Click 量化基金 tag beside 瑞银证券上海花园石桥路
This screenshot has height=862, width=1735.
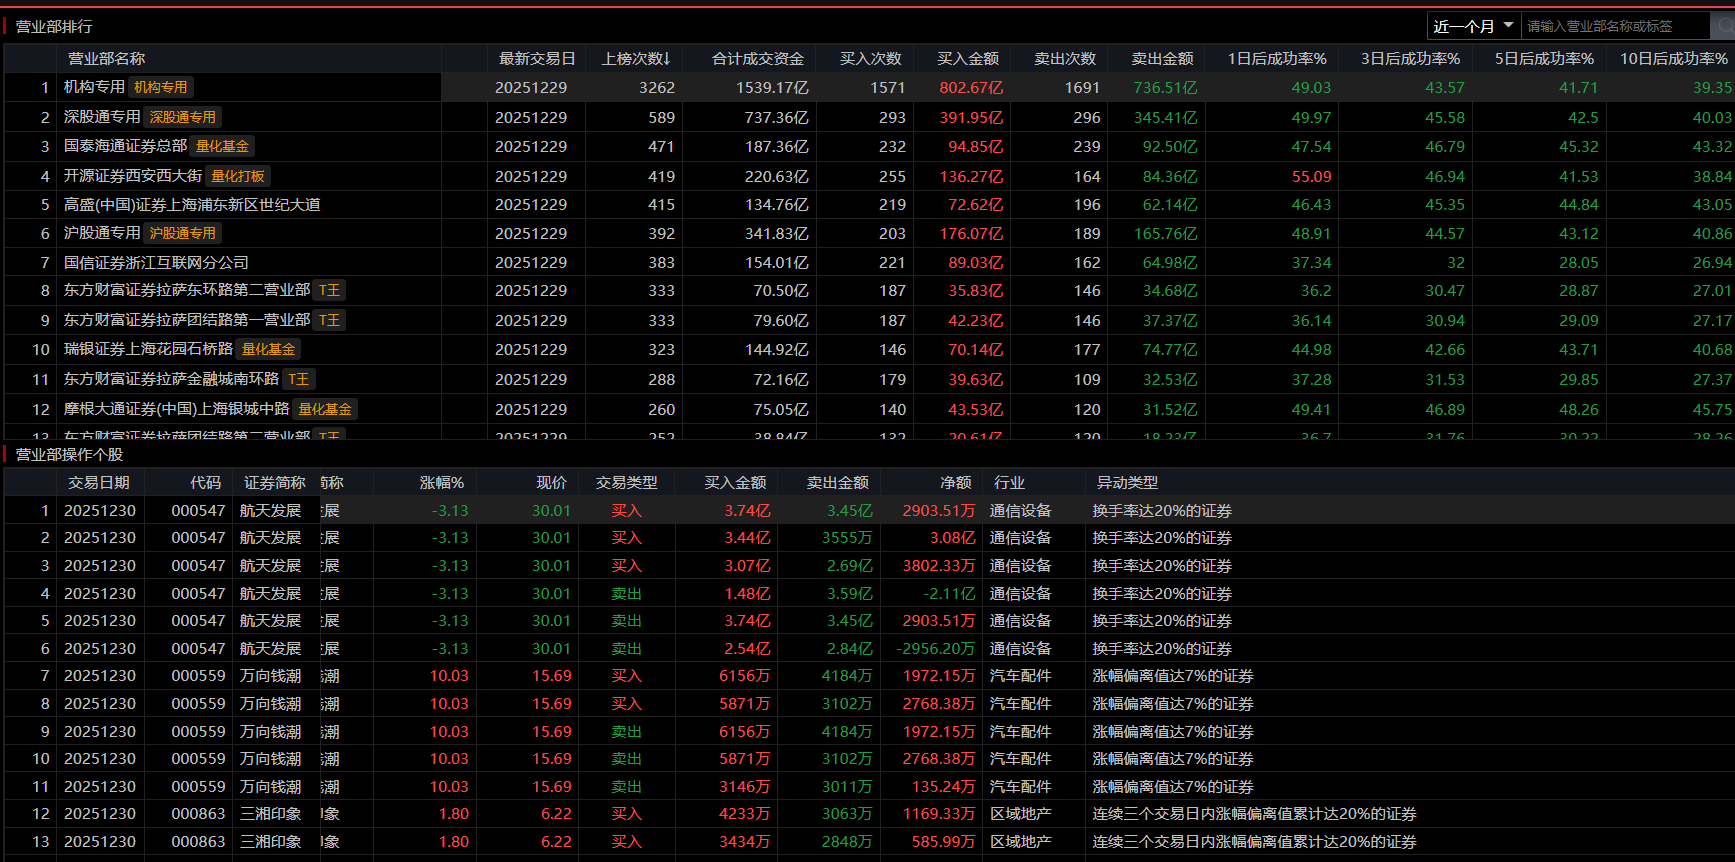click(x=269, y=350)
